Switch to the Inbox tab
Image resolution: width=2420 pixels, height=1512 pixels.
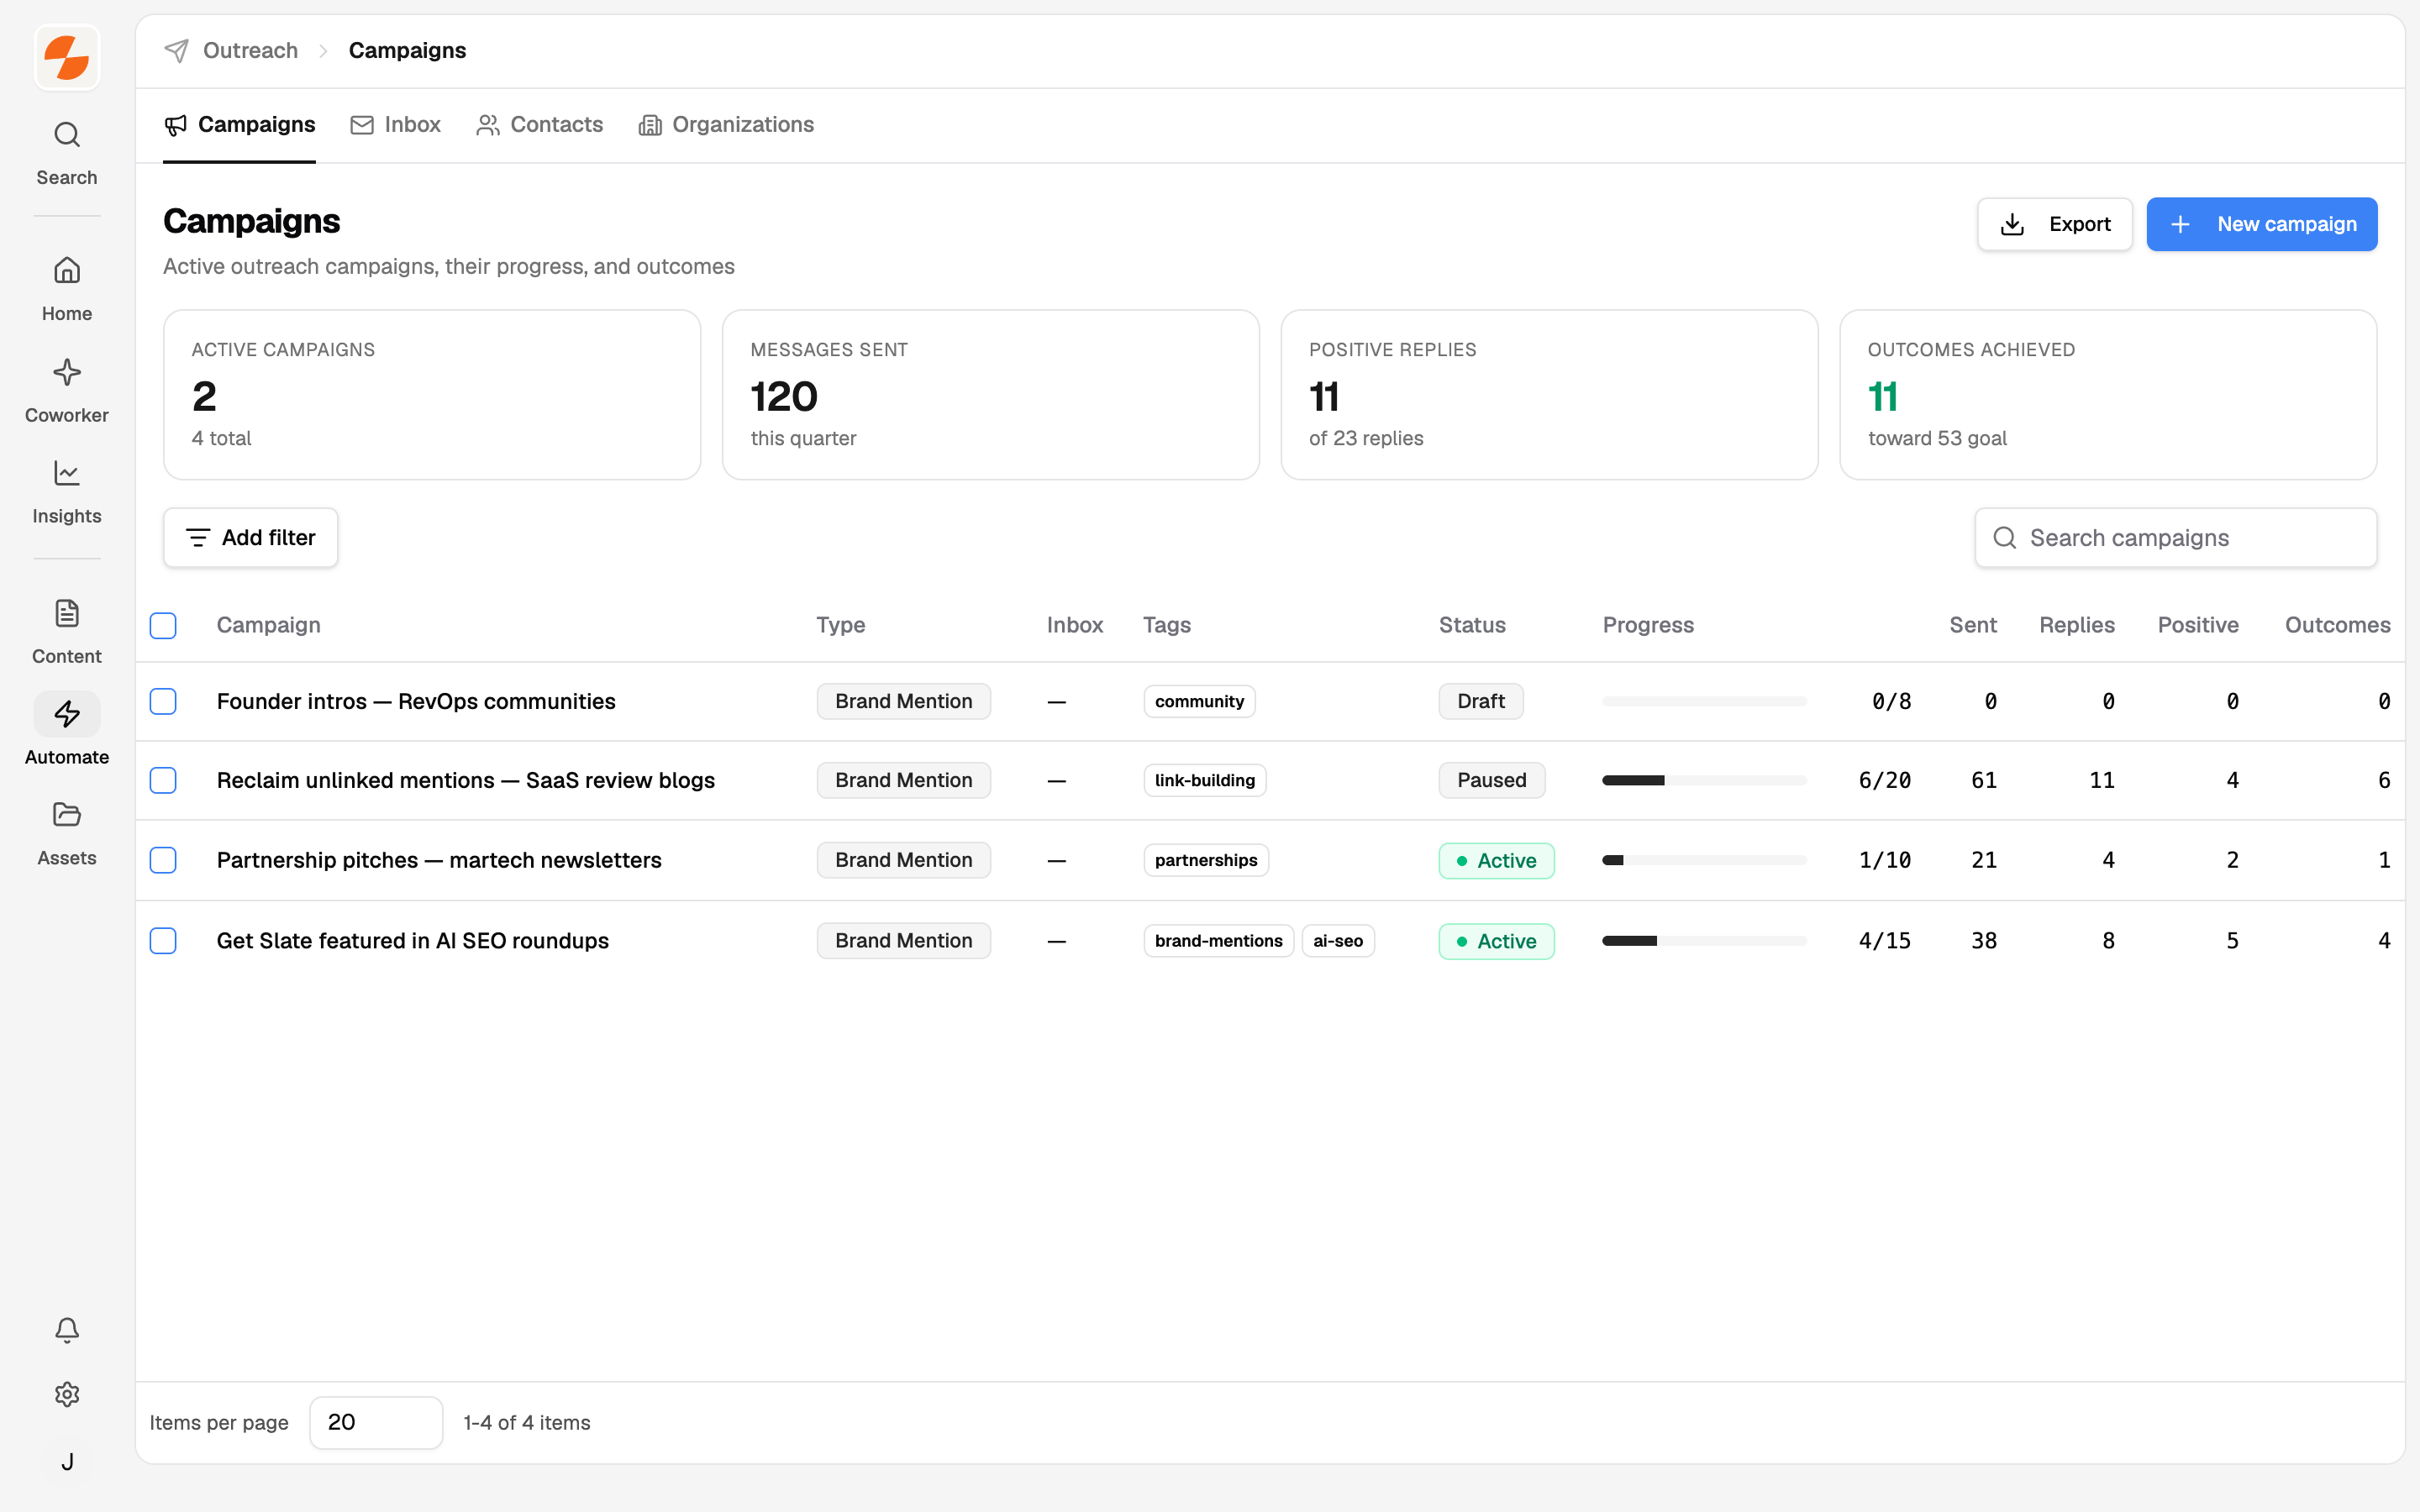click(x=395, y=125)
